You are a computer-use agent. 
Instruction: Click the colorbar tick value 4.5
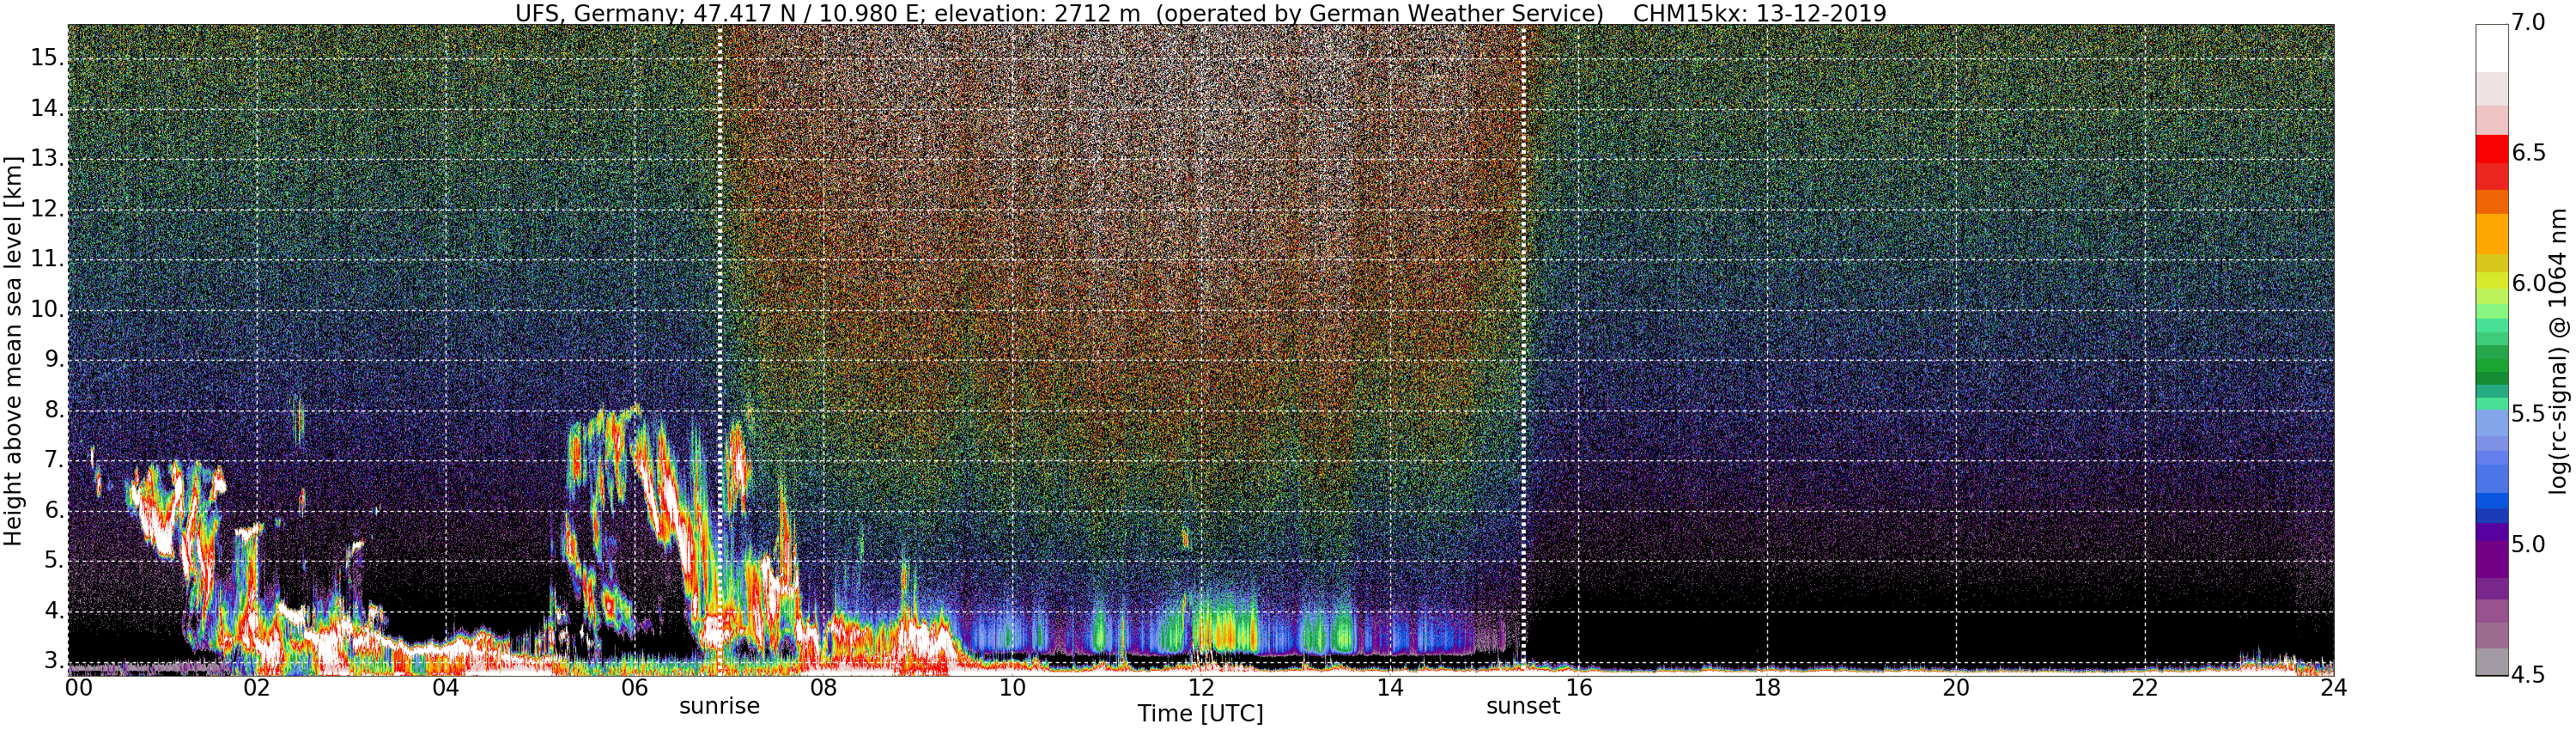(x=2528, y=675)
